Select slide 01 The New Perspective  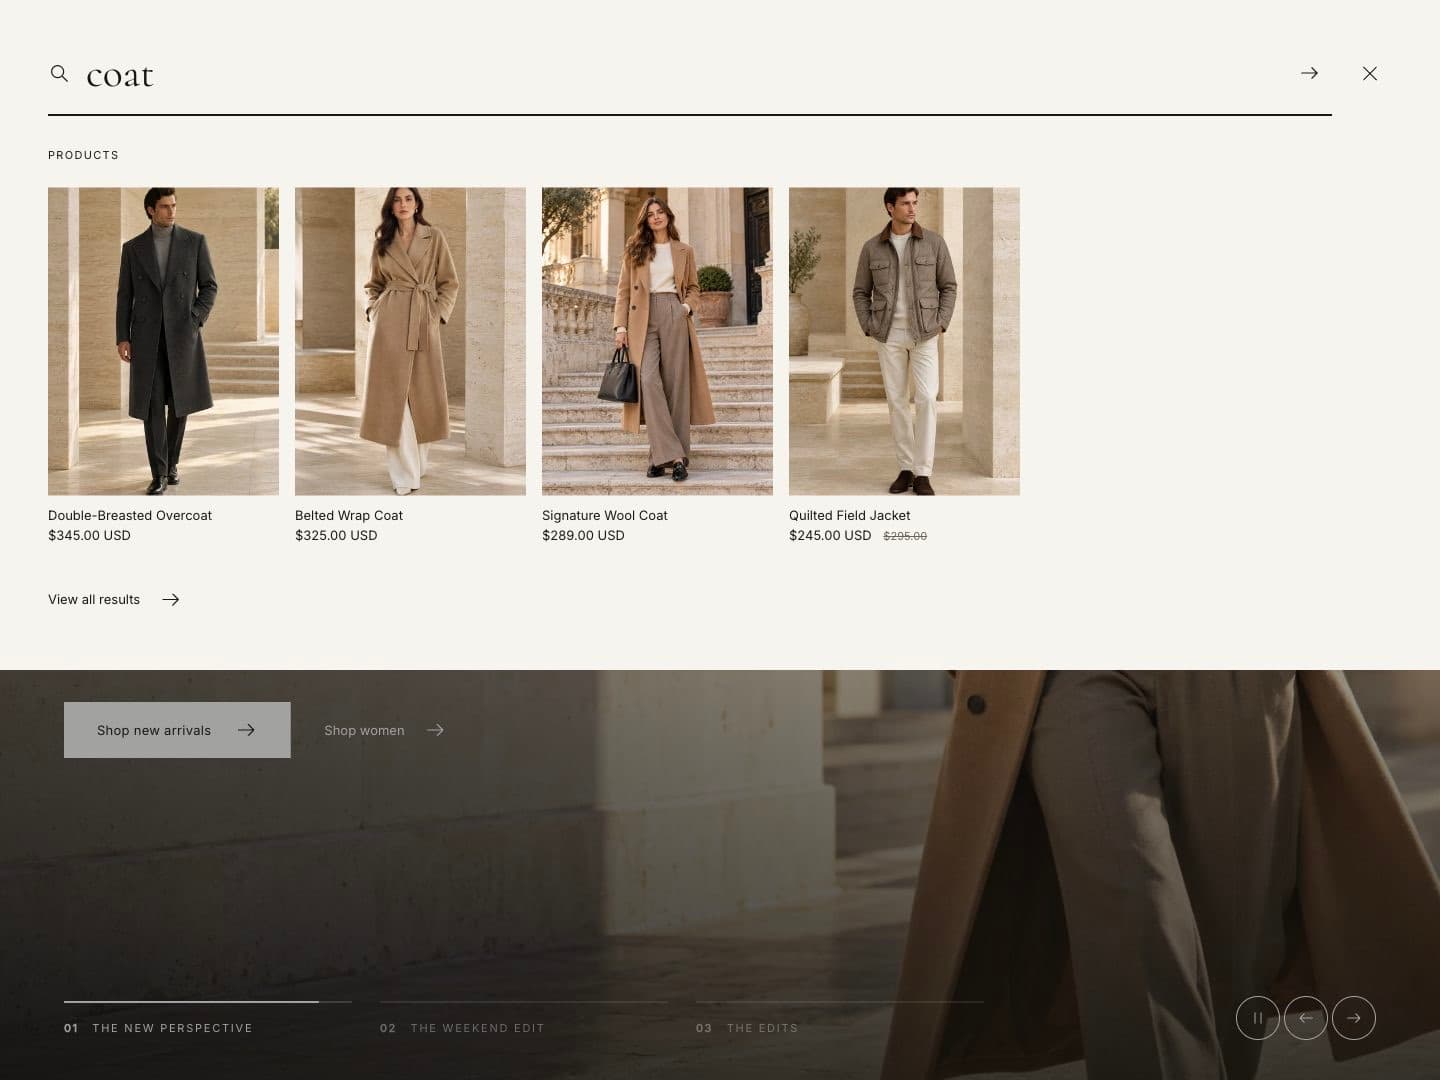point(208,1019)
